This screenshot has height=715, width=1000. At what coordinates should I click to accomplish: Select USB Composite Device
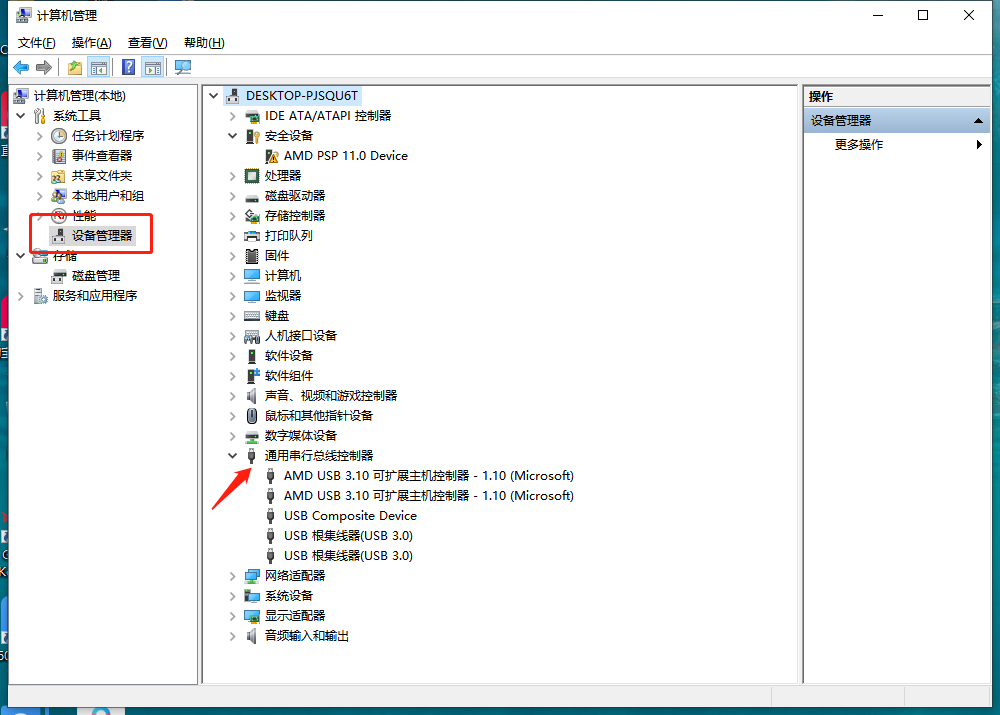click(350, 516)
